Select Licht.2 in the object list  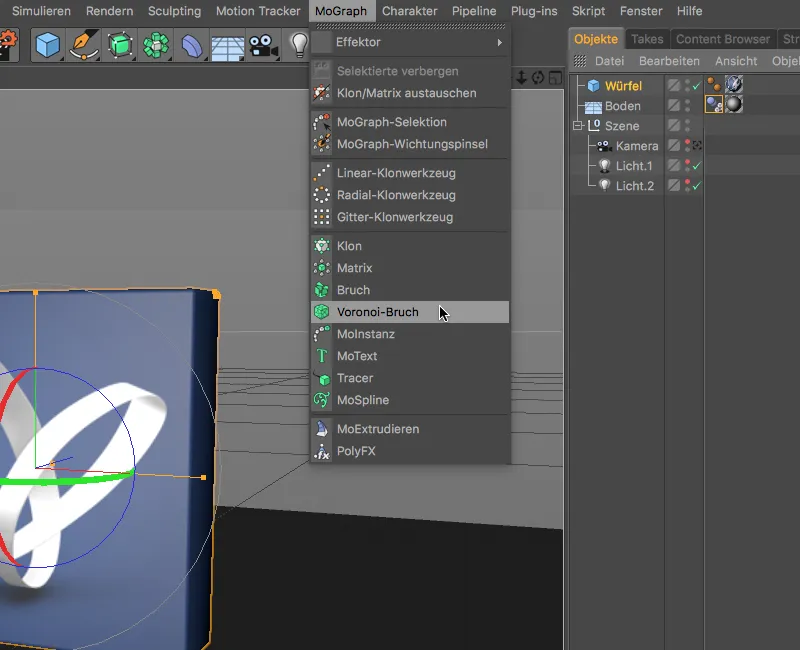pos(634,186)
